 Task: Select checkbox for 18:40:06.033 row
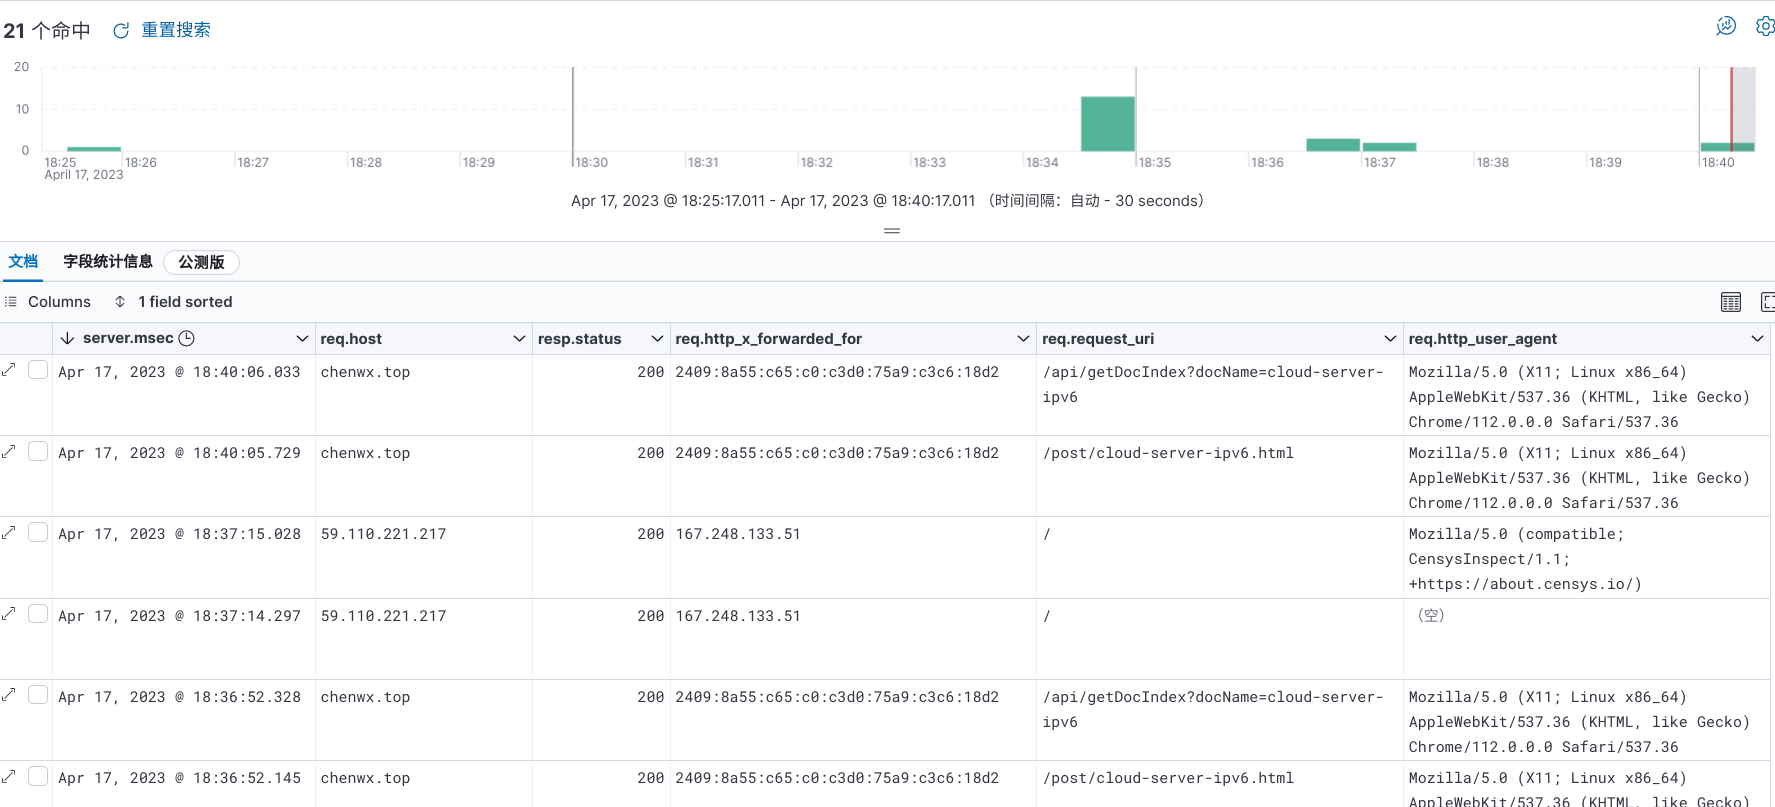[38, 370]
